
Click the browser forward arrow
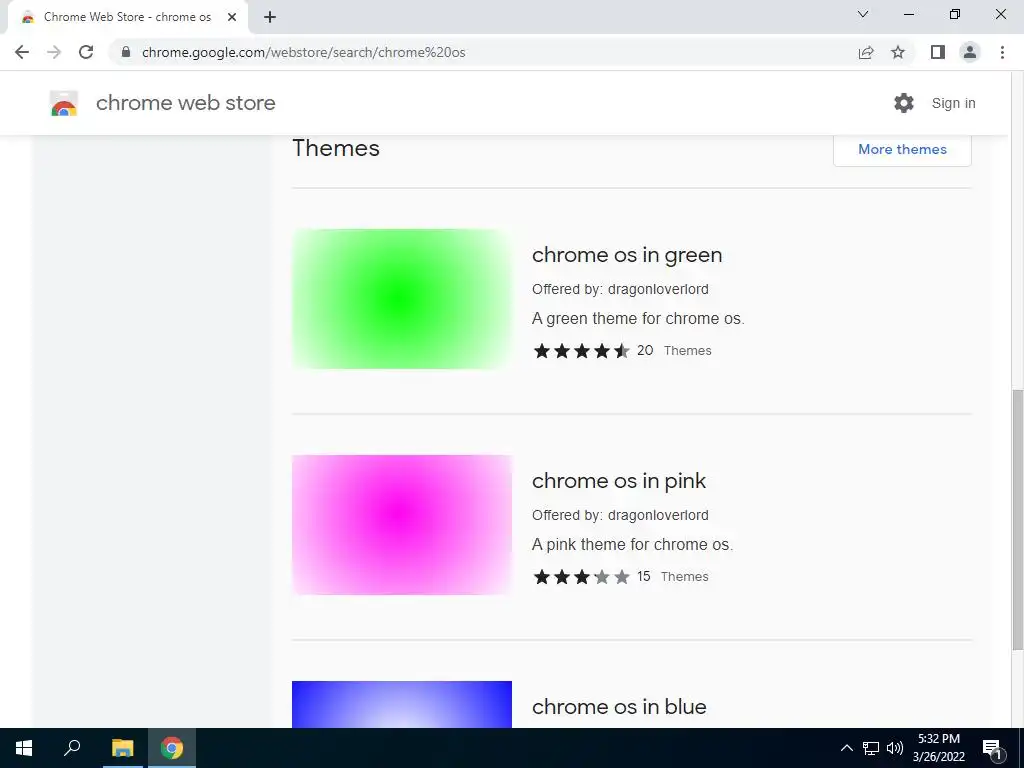point(54,52)
